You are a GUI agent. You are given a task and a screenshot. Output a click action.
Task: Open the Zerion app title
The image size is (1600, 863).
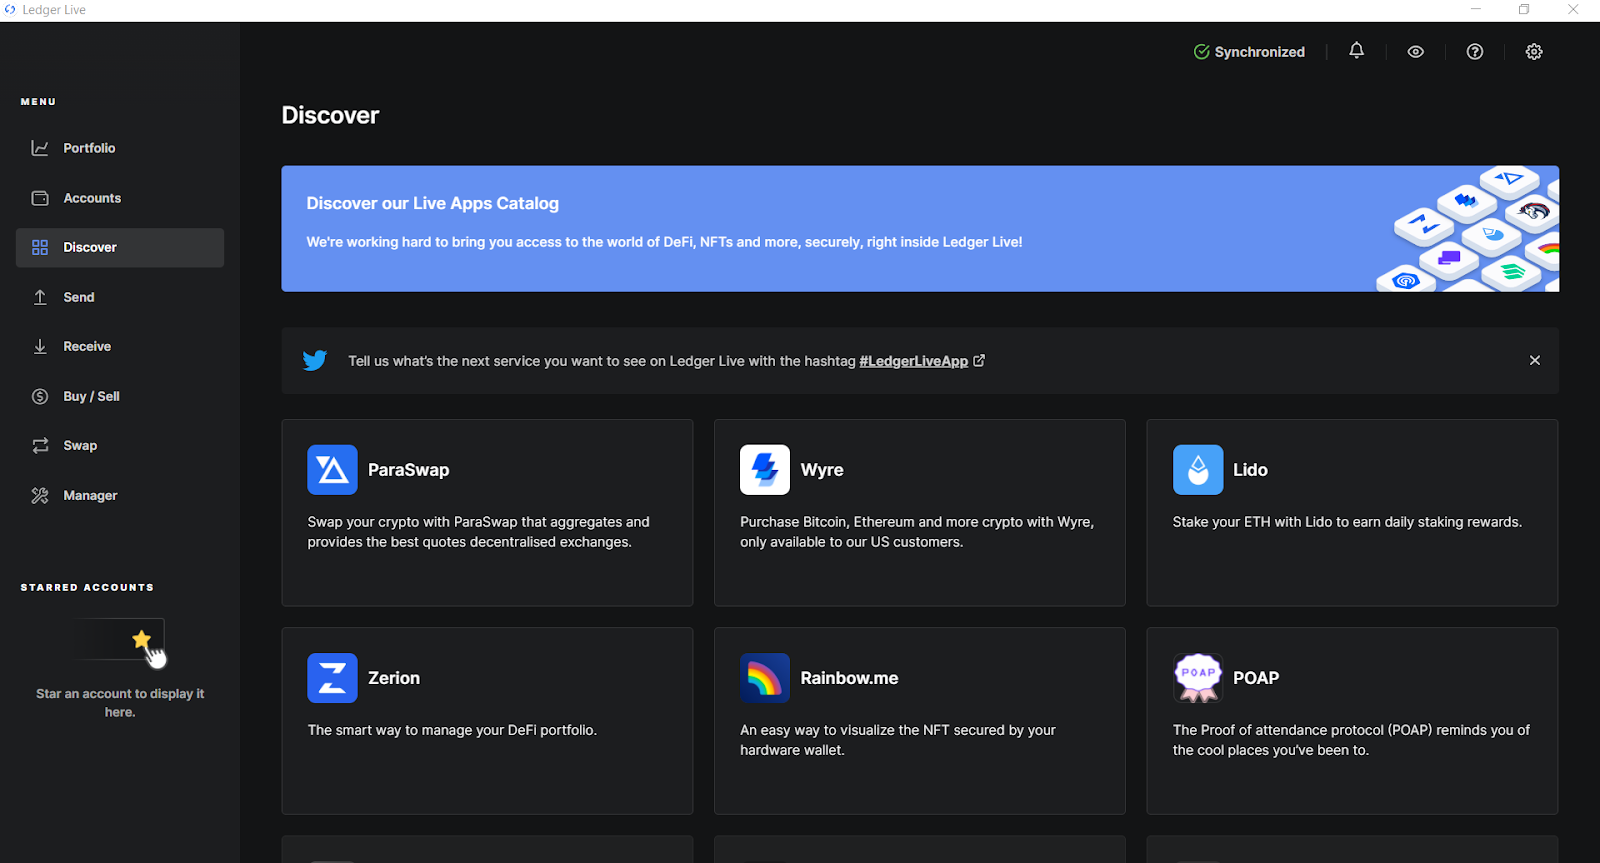tap(394, 678)
